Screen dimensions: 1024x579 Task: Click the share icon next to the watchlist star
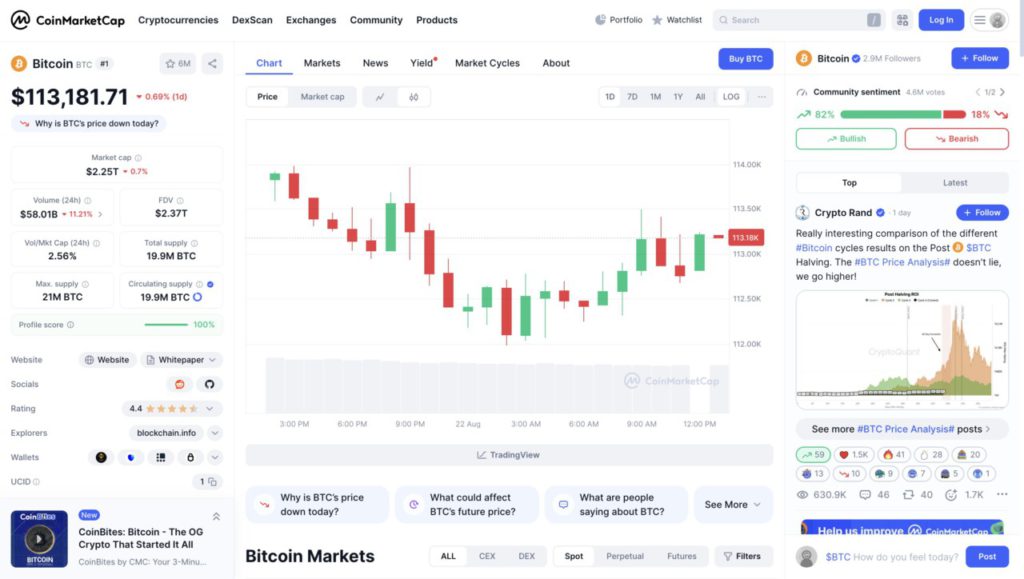(x=211, y=63)
